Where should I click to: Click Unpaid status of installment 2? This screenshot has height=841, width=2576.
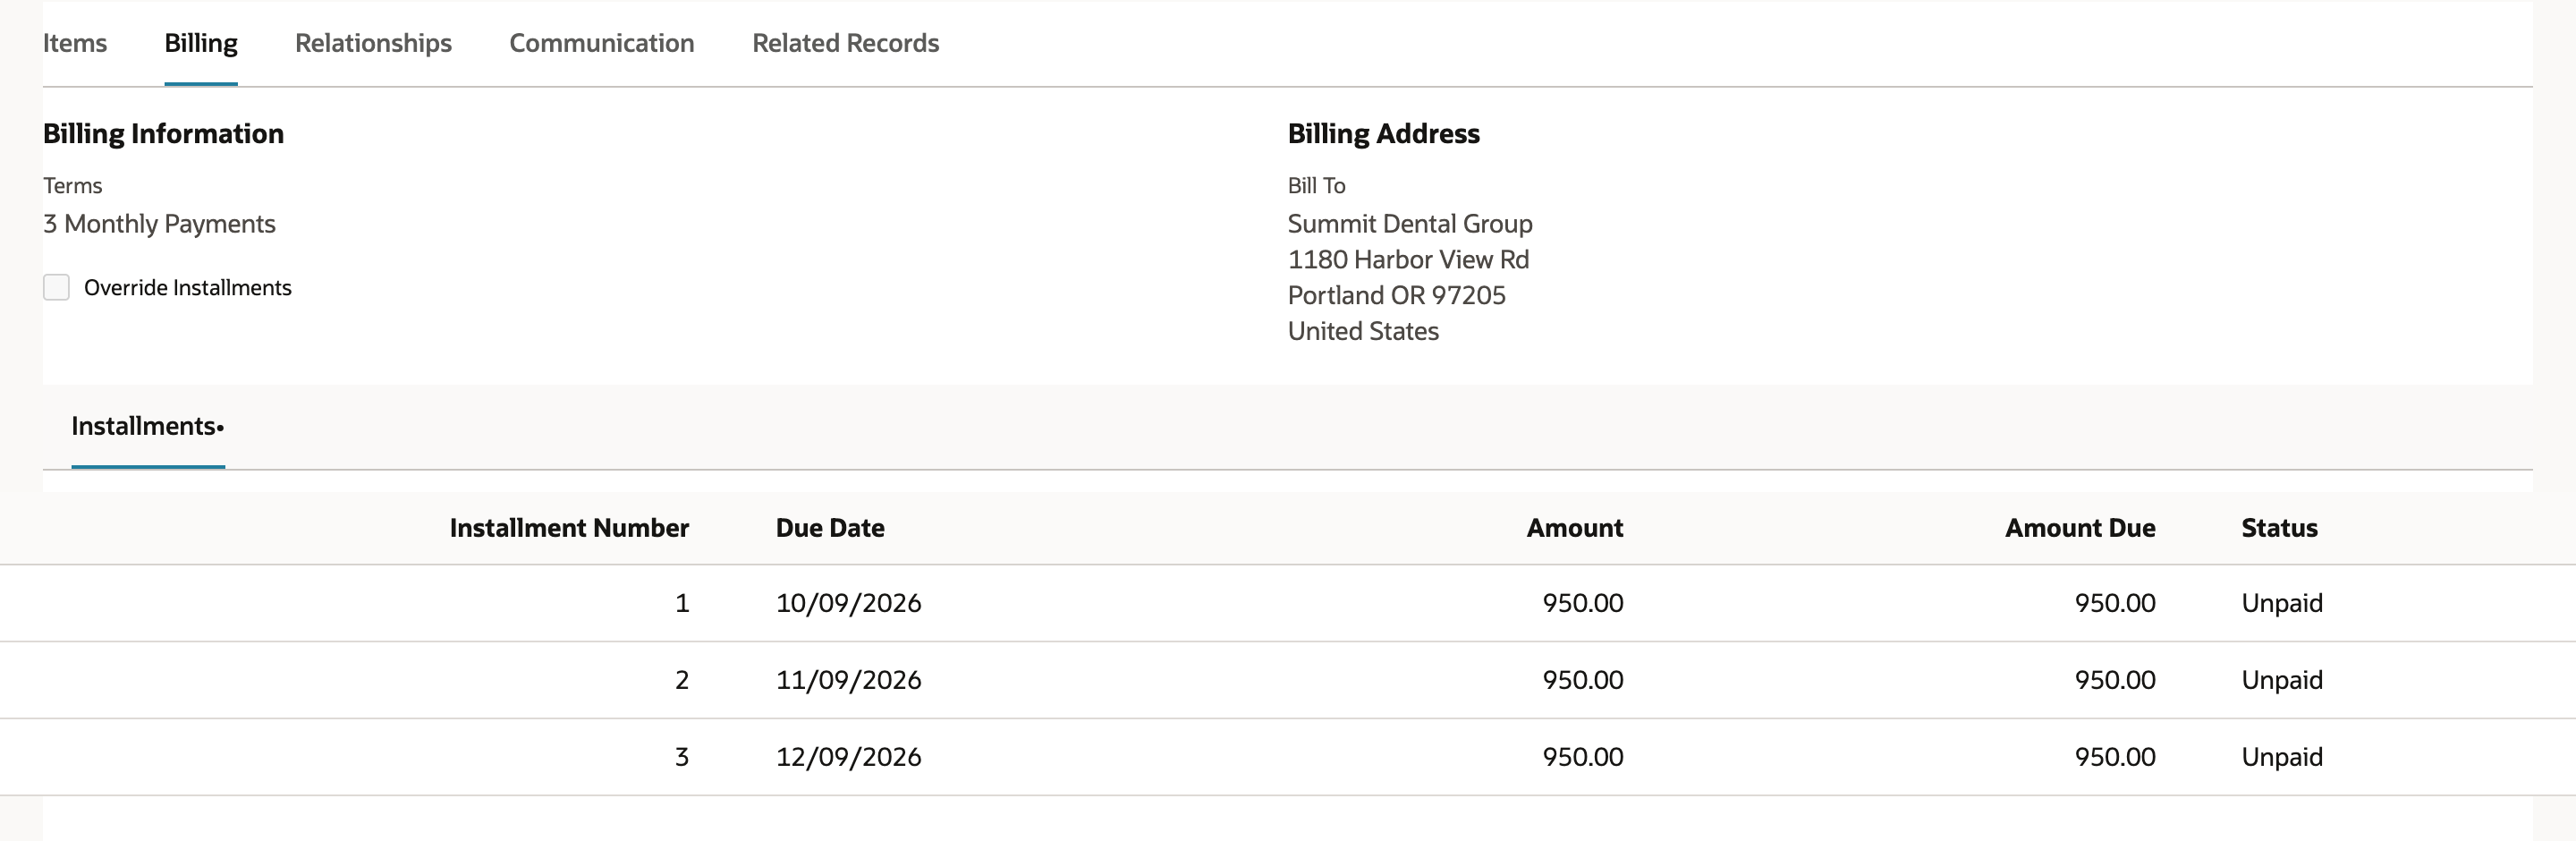[2282, 680]
